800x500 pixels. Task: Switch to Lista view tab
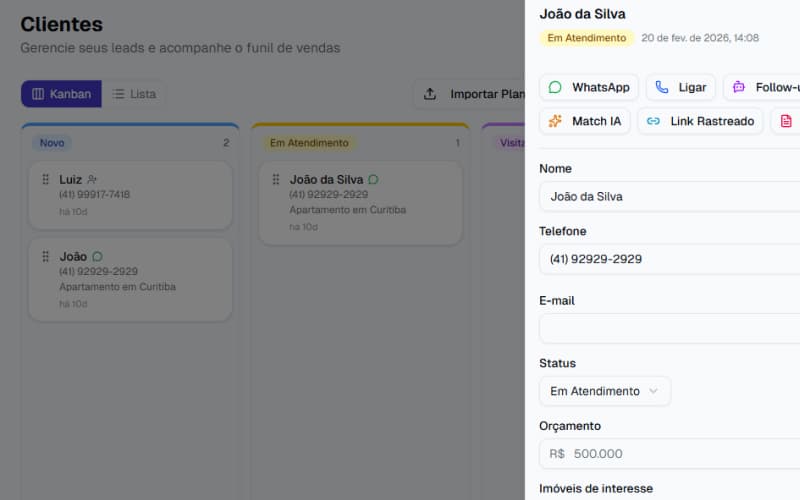(134, 94)
